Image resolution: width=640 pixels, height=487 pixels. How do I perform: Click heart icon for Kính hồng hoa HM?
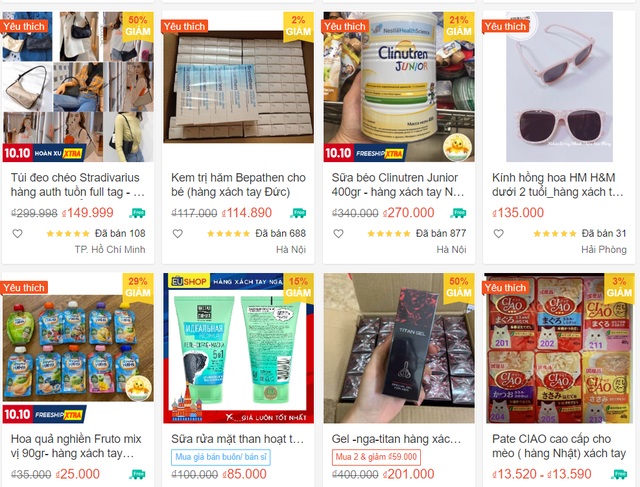coord(498,234)
